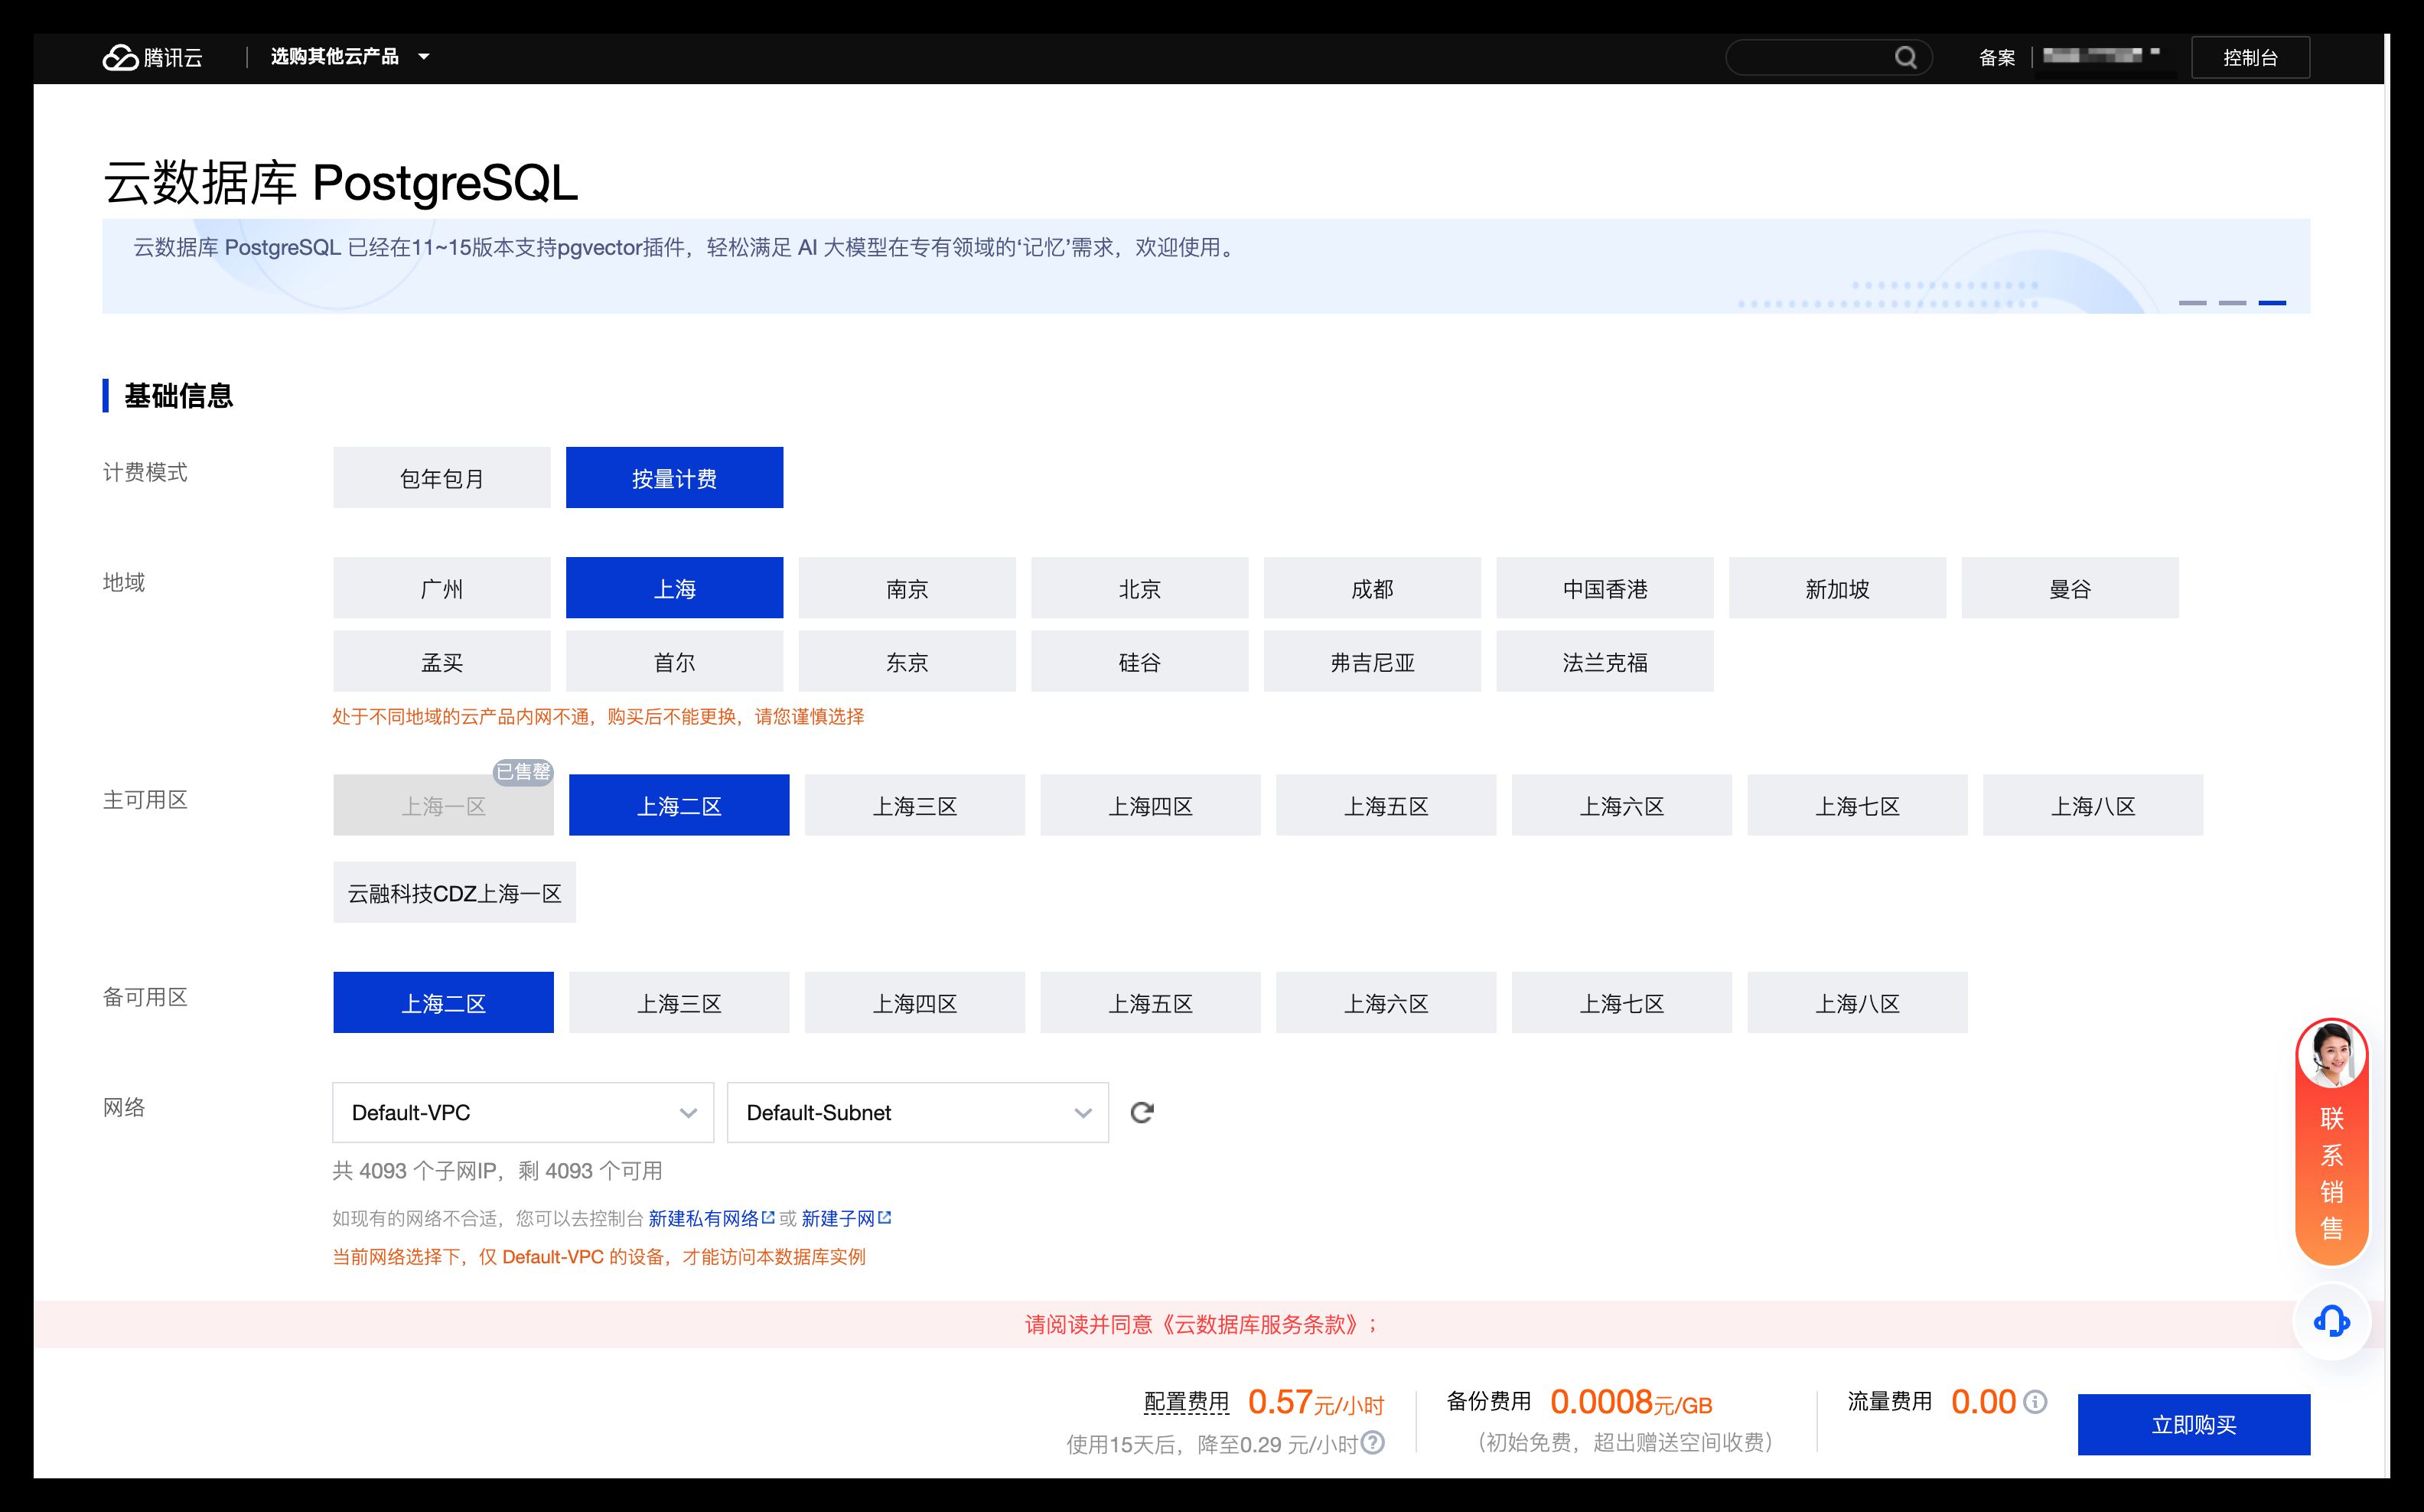The width and height of the screenshot is (2424, 1512).
Task: Choose the 成都 region
Action: (1372, 587)
